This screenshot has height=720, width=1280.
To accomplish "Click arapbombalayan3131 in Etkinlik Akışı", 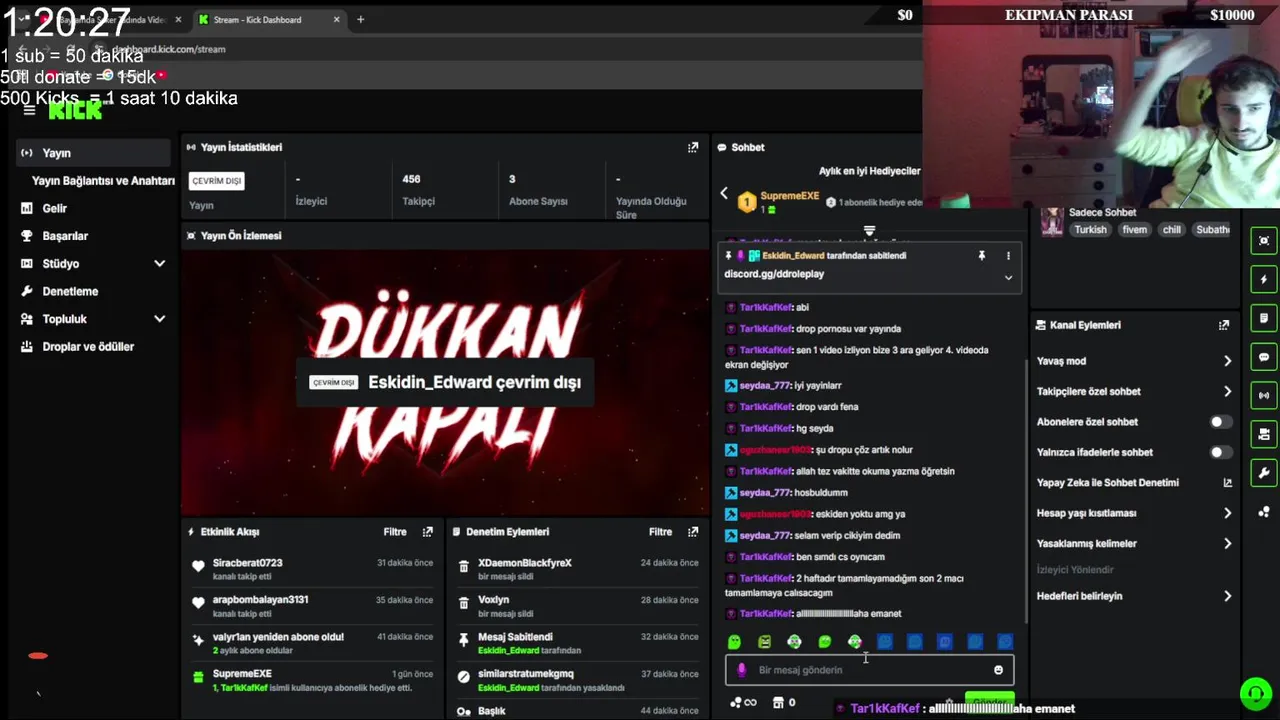I will click(260, 600).
